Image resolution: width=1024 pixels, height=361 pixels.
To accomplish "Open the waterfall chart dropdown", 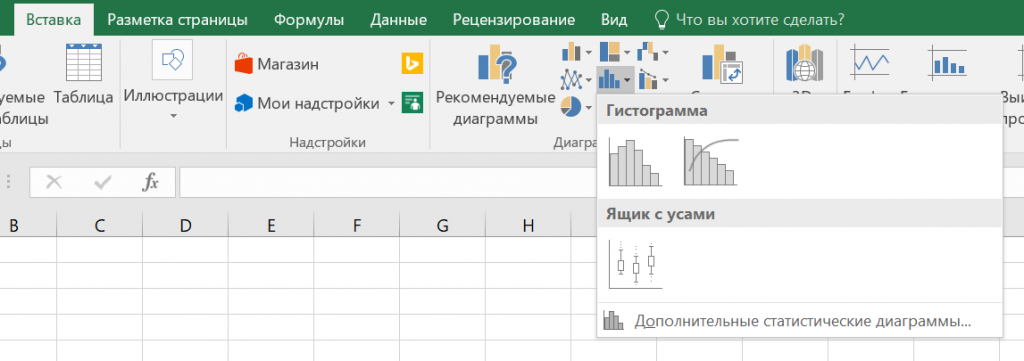I will tap(652, 51).
